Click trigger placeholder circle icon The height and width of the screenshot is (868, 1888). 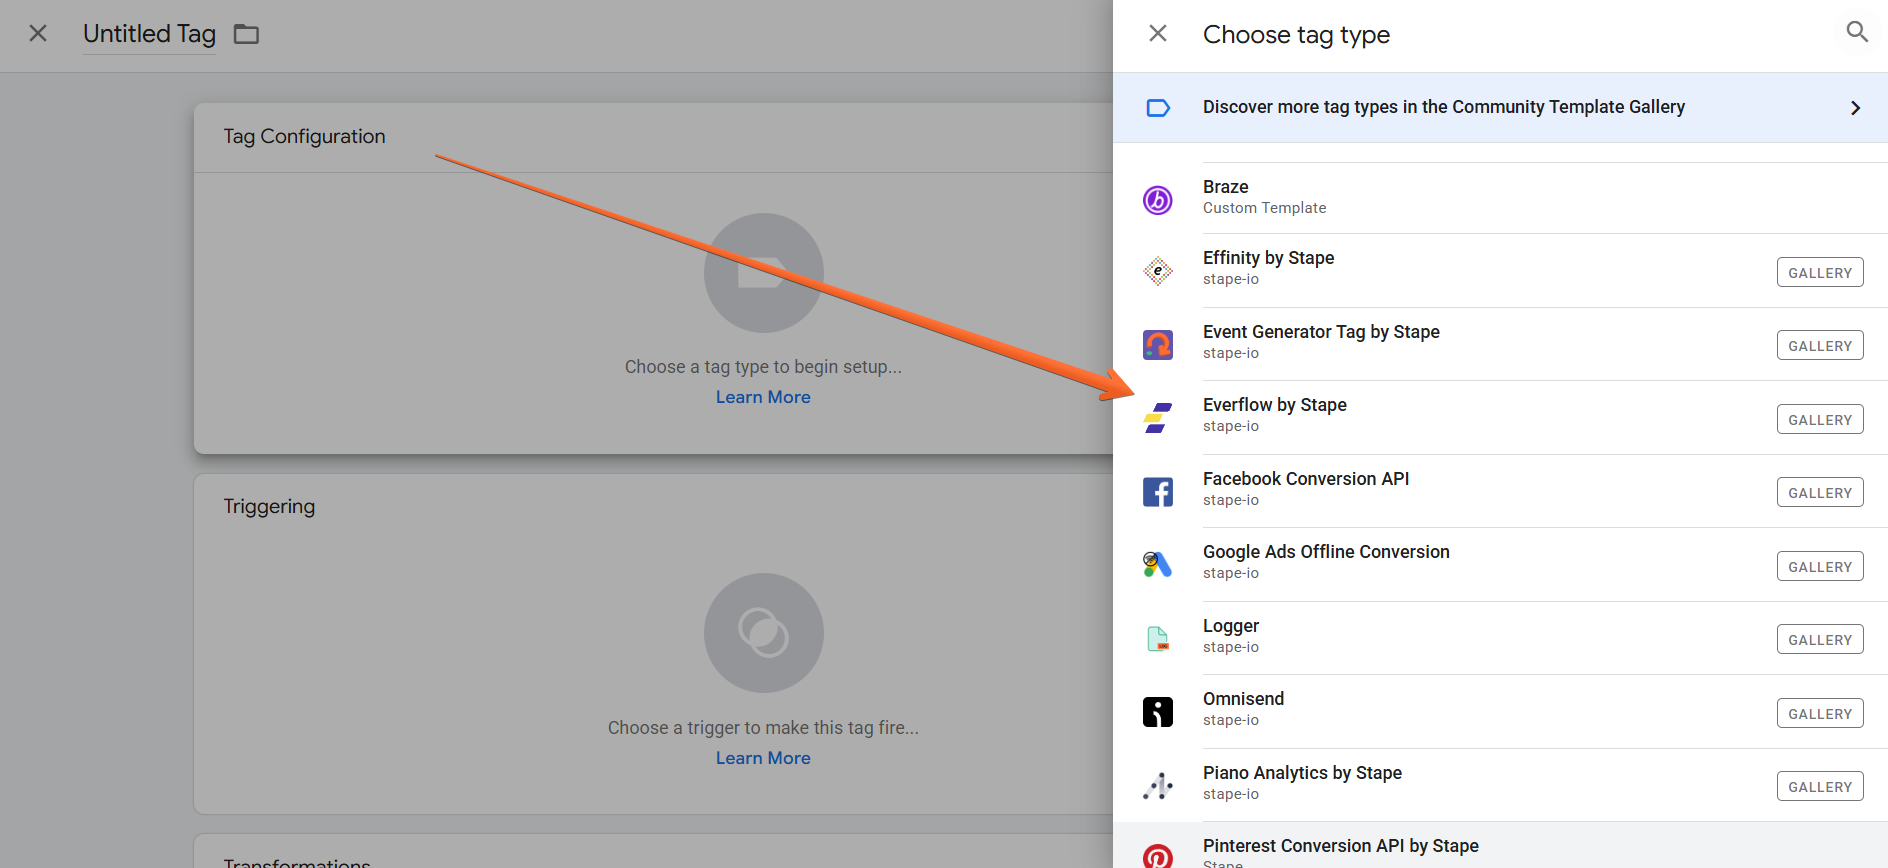tap(764, 633)
